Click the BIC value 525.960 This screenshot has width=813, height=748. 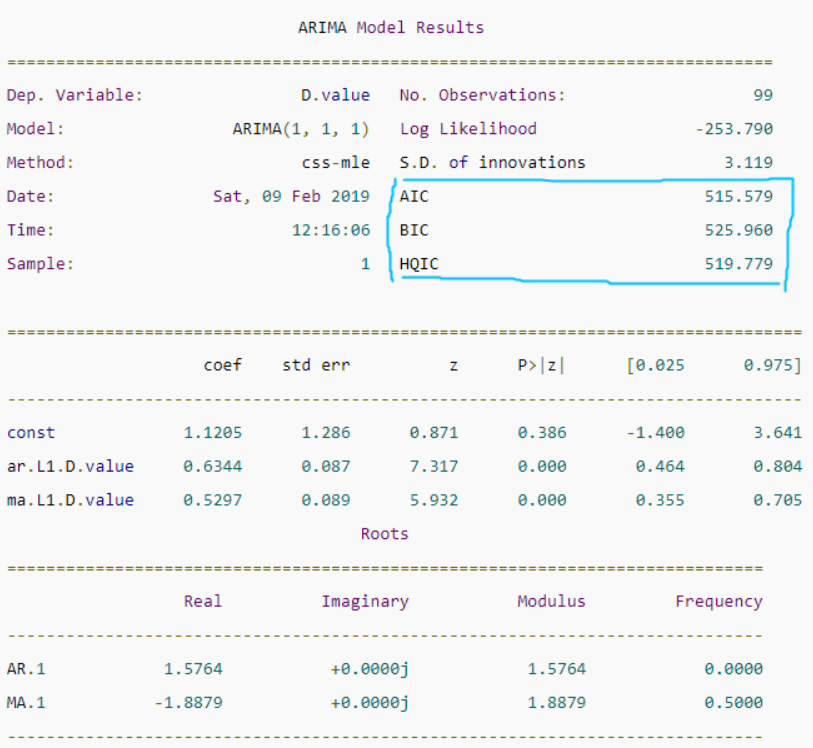pyautogui.click(x=738, y=230)
